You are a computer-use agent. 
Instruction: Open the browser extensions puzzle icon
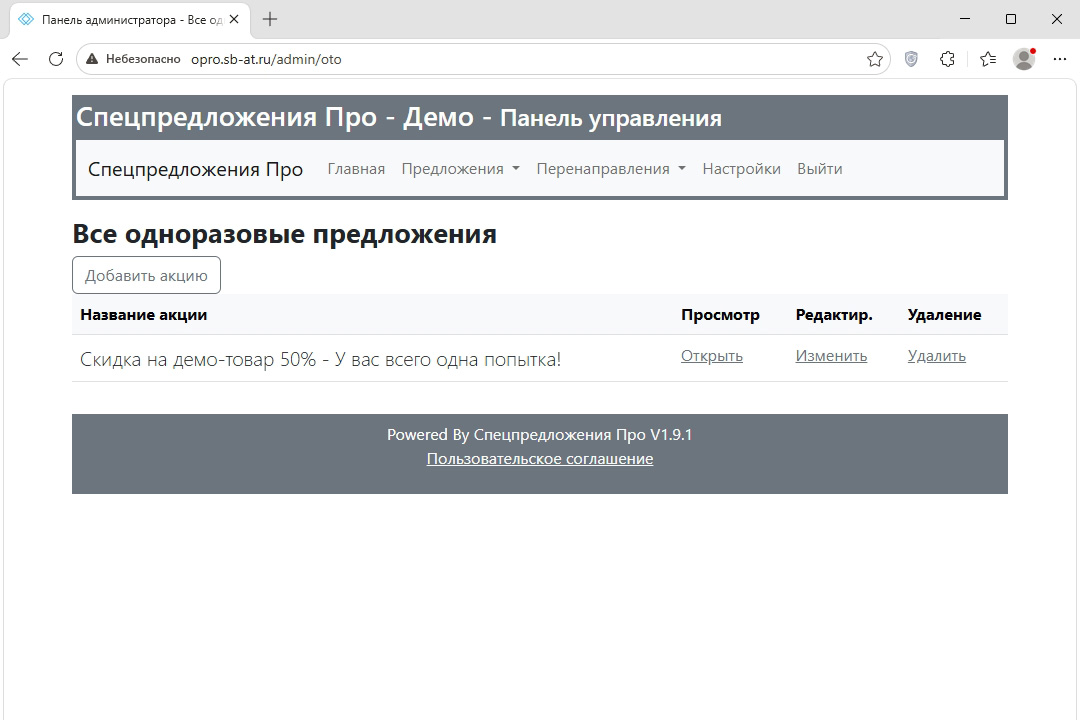click(948, 59)
